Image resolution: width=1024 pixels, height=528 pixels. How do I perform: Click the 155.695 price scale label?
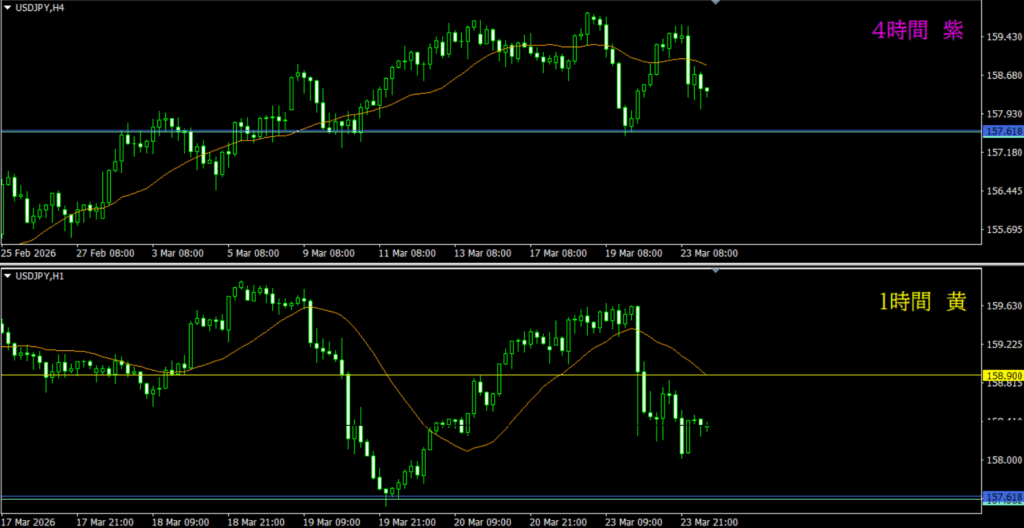(x=1003, y=230)
